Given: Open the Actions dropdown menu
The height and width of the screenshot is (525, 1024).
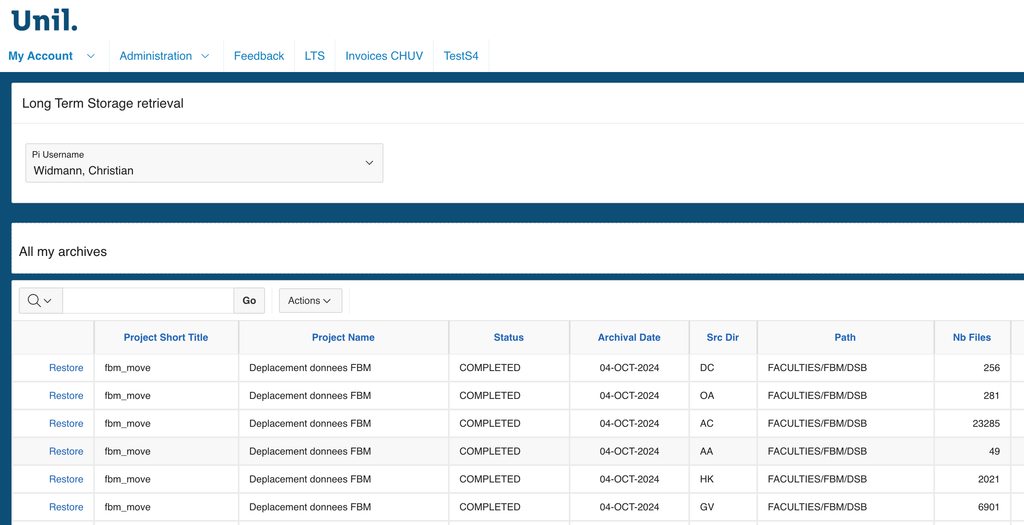Looking at the screenshot, I should tap(310, 300).
